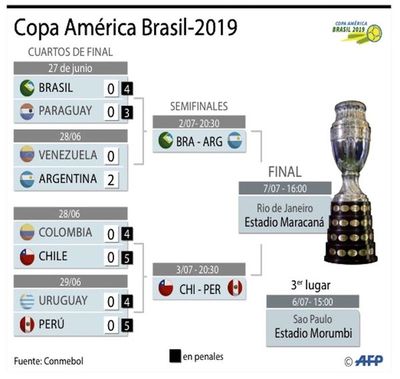Select the 2/07 - 20:30 semifinal header

[199, 123]
